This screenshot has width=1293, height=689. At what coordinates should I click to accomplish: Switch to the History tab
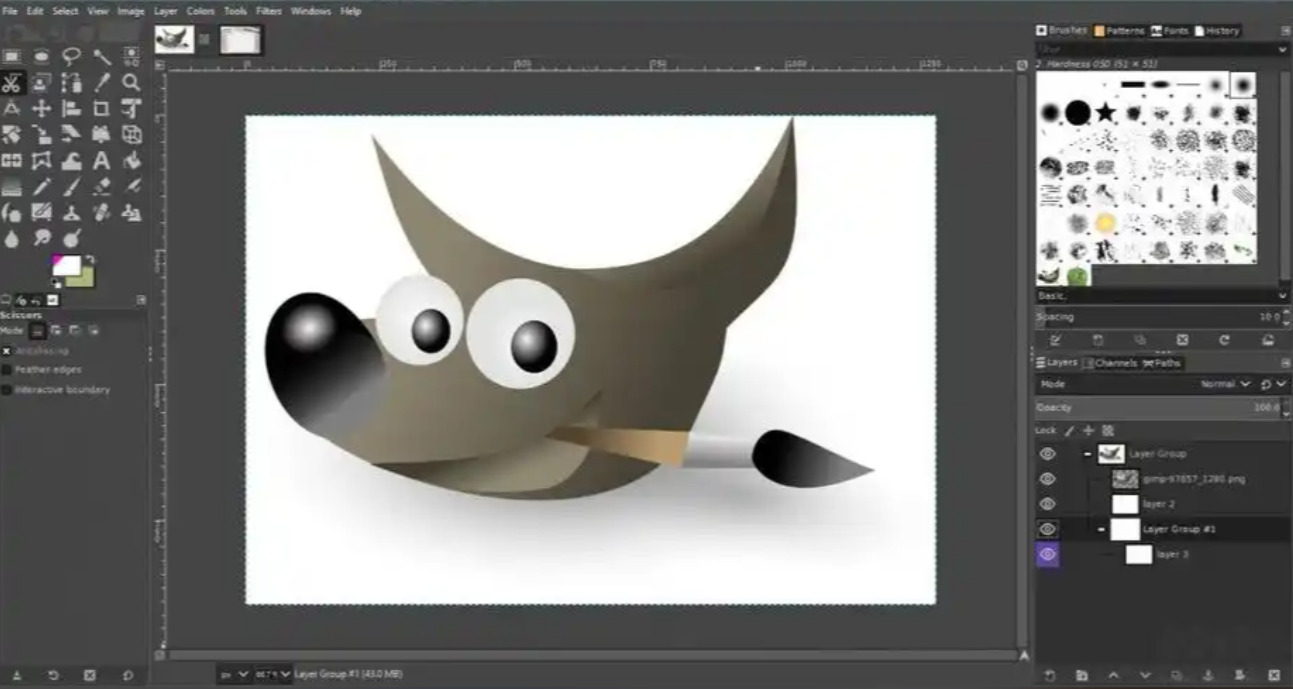(x=1216, y=31)
